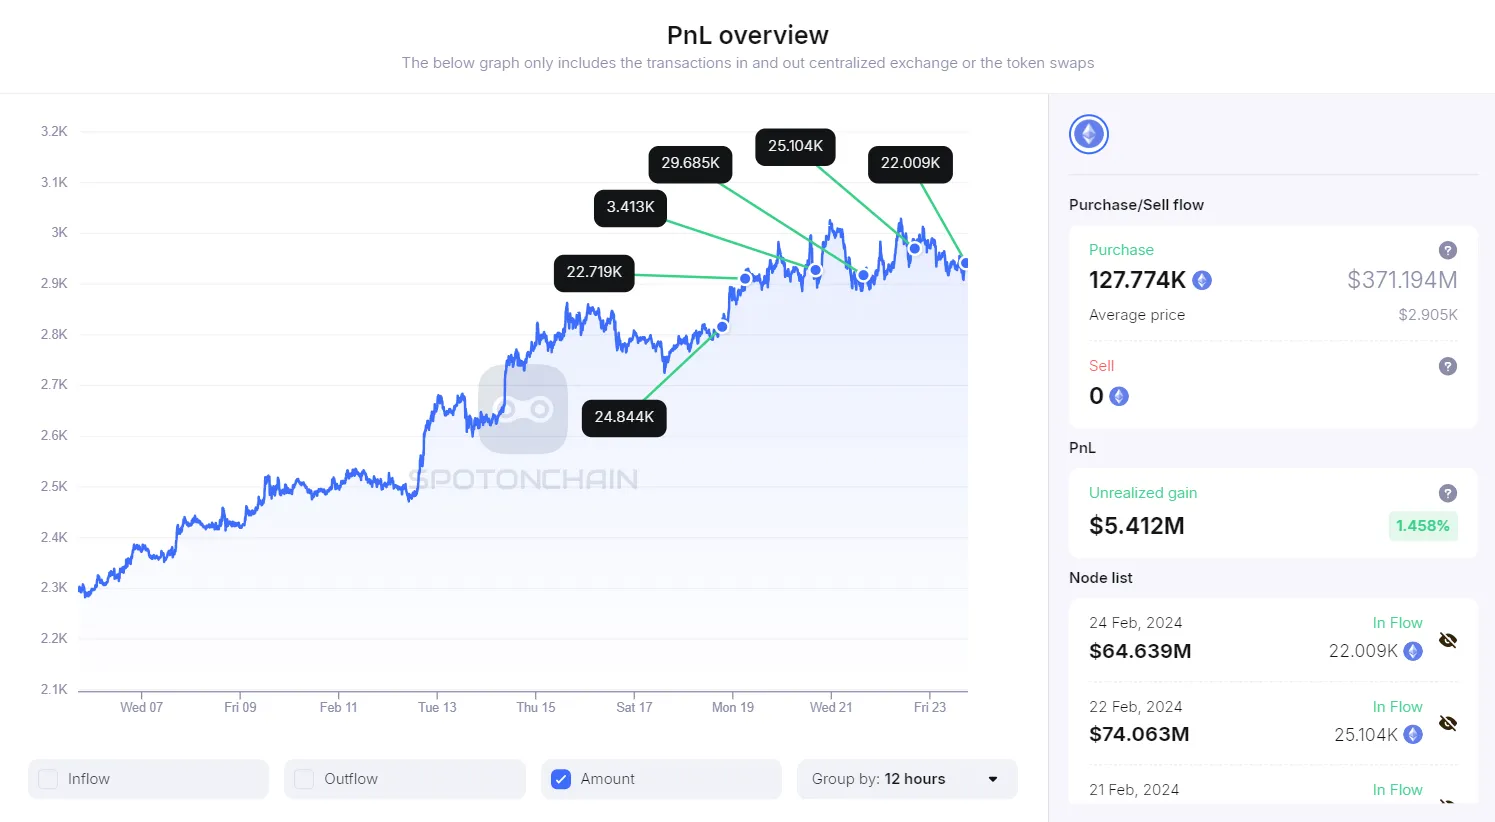1495x822 pixels.
Task: Click the 29.685K chart label
Action: [690, 163]
